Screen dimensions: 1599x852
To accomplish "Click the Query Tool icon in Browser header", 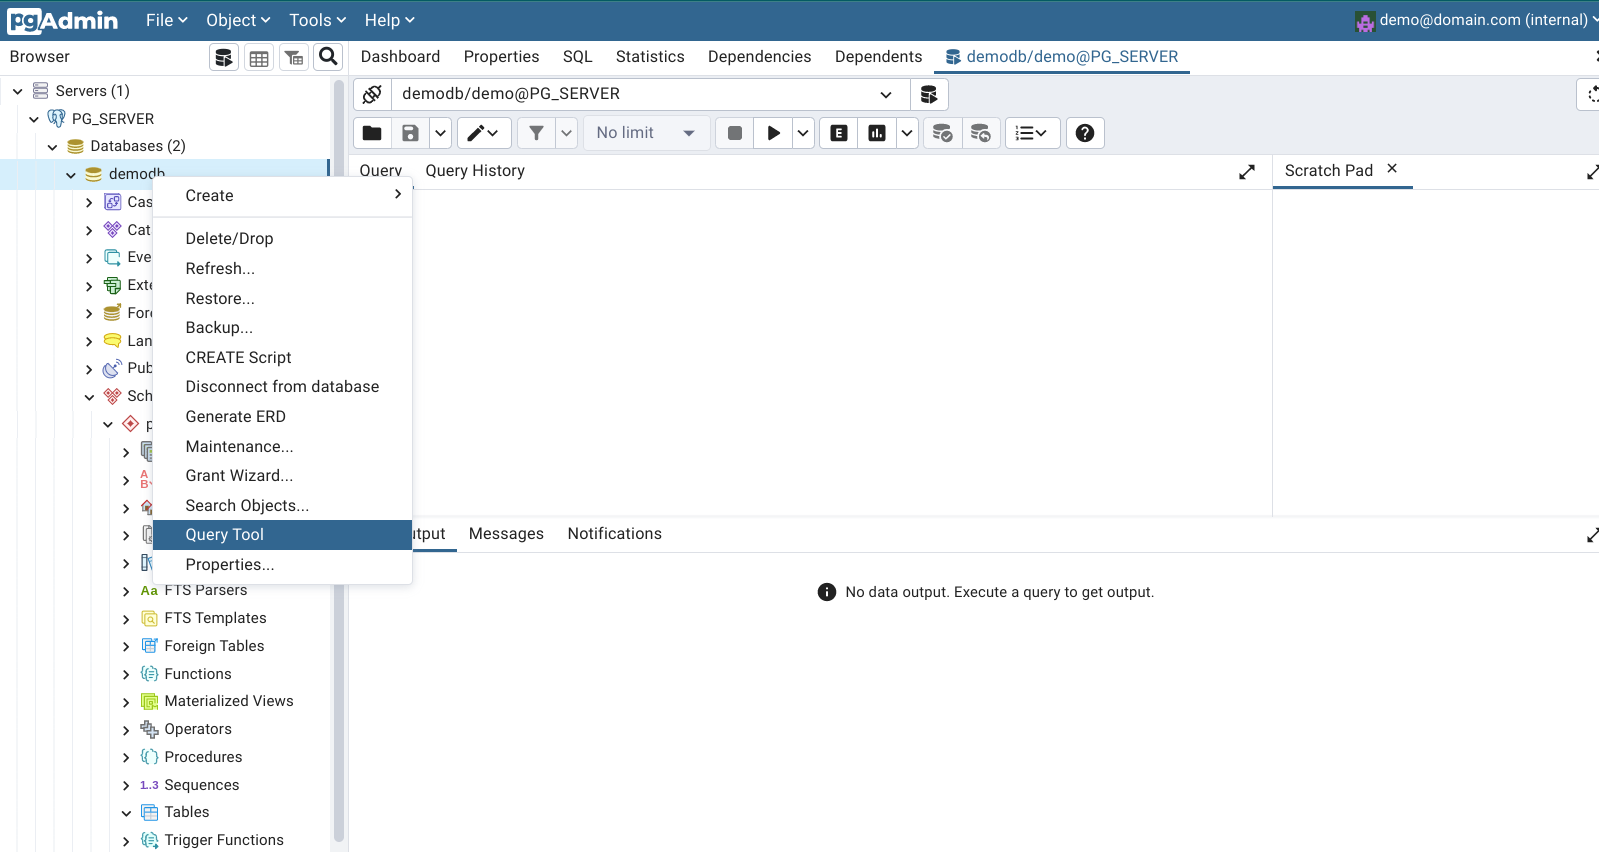I will 224,58.
